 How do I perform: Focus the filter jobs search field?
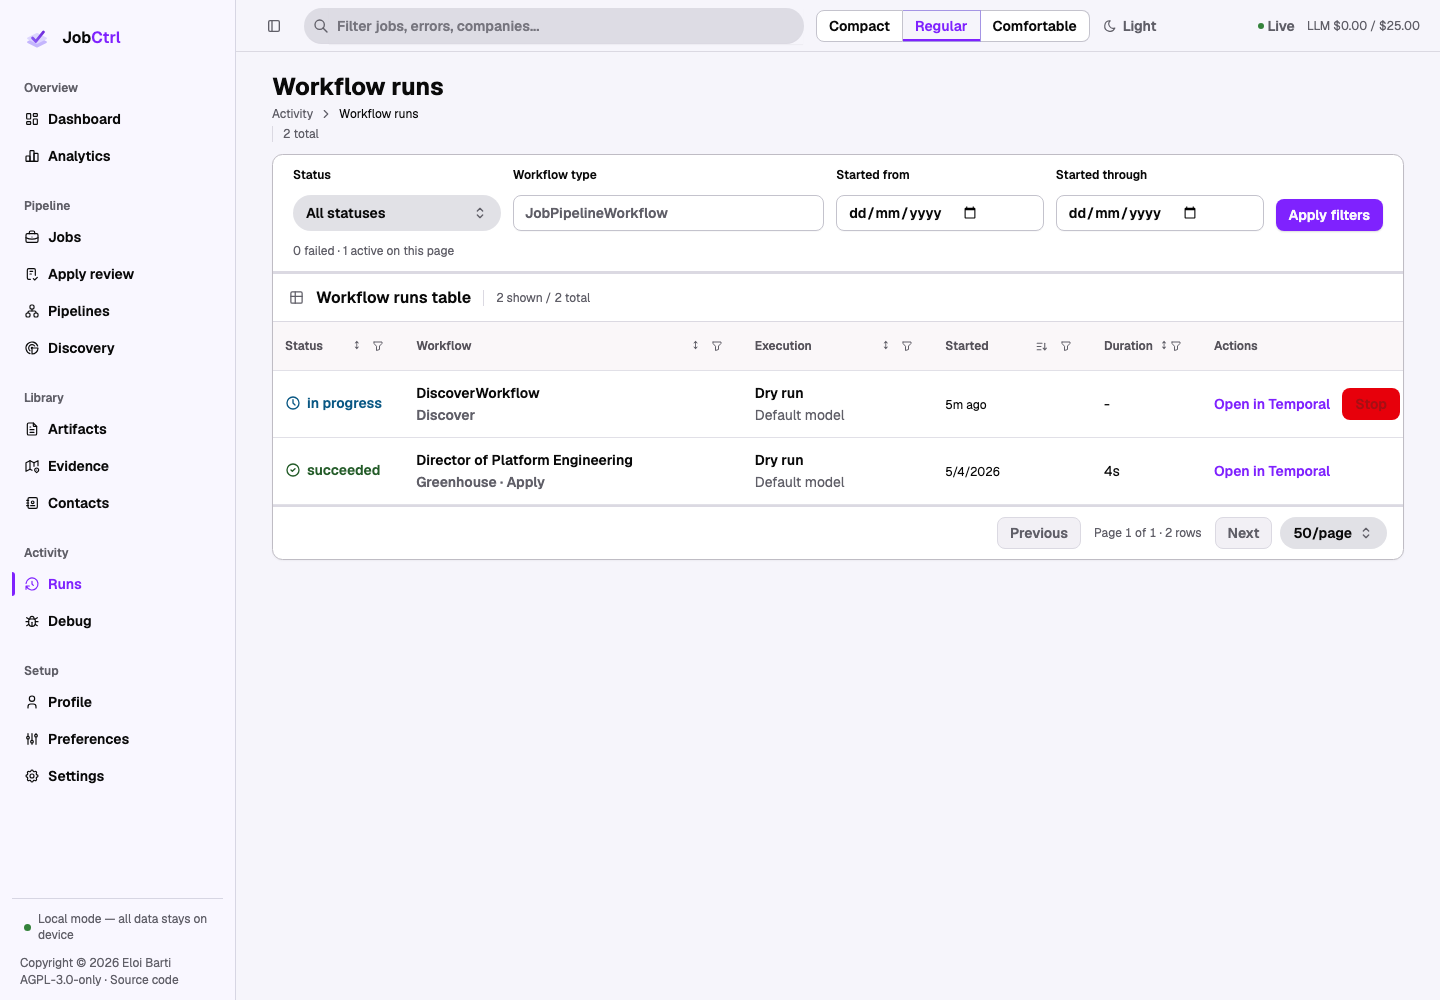tap(554, 26)
